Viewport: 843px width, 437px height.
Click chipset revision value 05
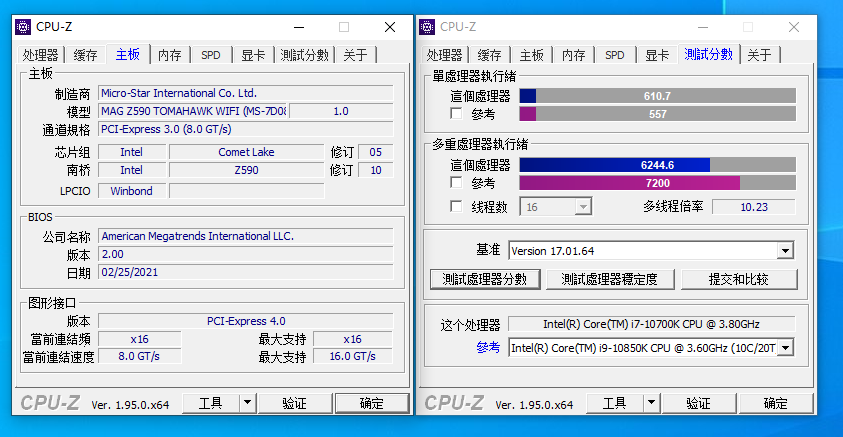tap(375, 152)
